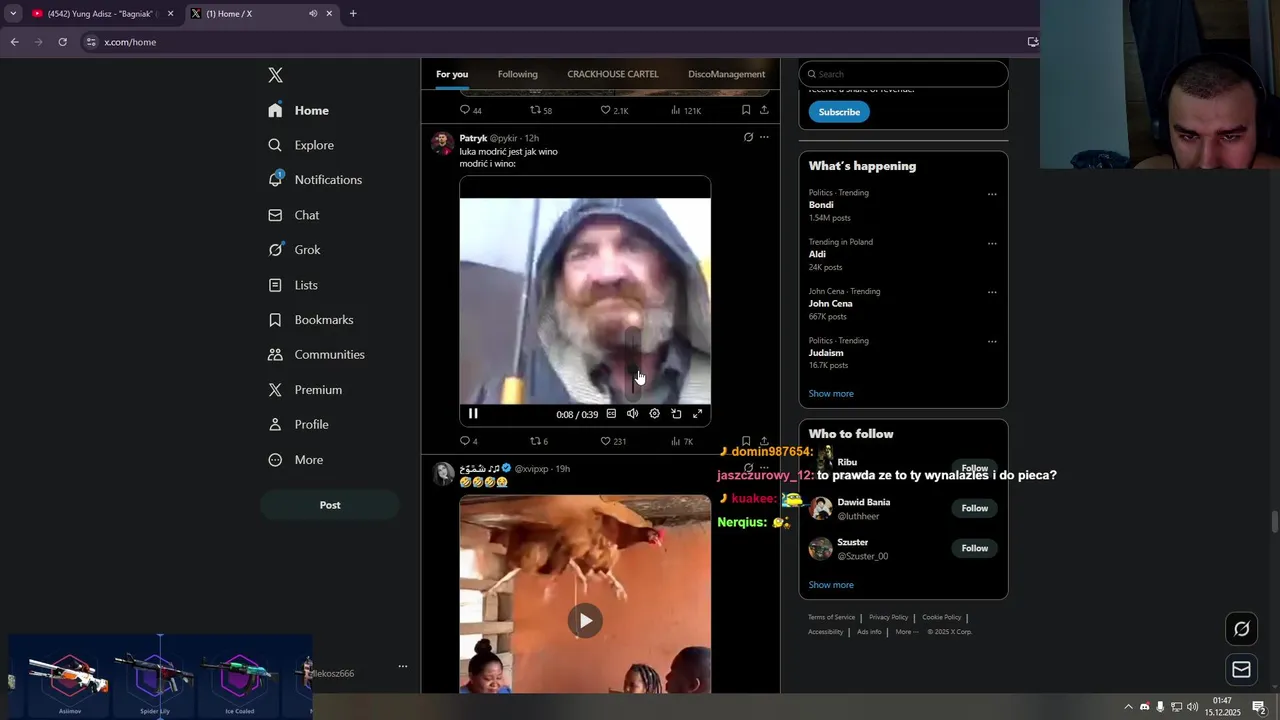
Task: Mute the video with speaker icon
Action: tap(633, 414)
